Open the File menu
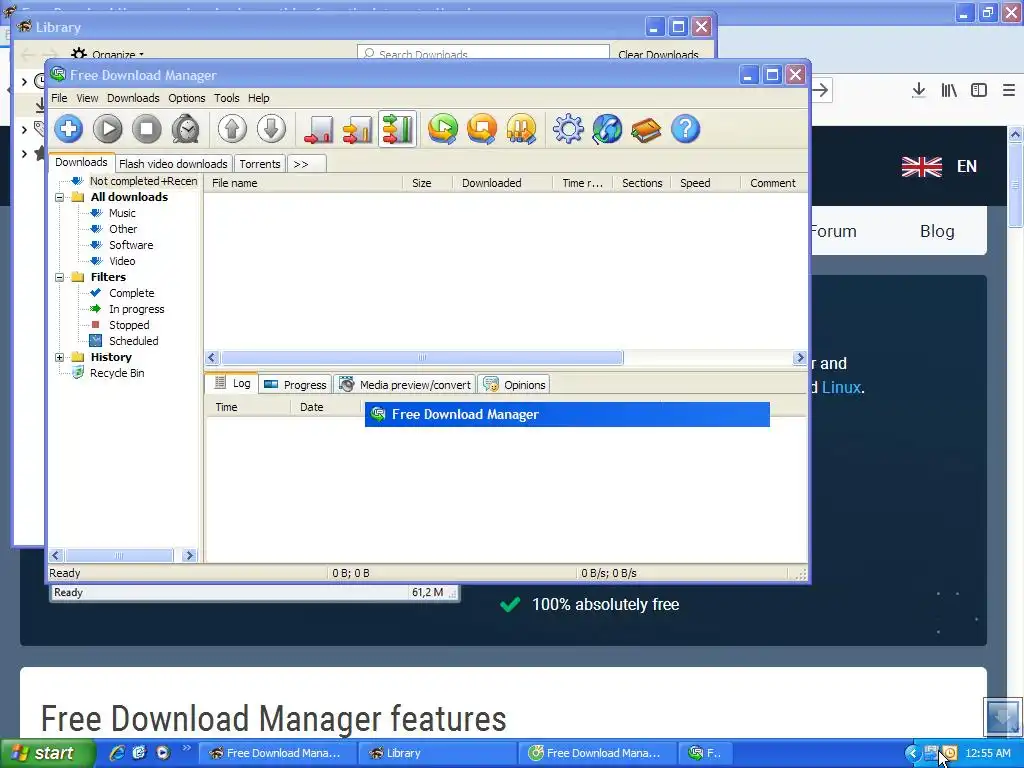This screenshot has width=1024, height=768. [x=59, y=98]
